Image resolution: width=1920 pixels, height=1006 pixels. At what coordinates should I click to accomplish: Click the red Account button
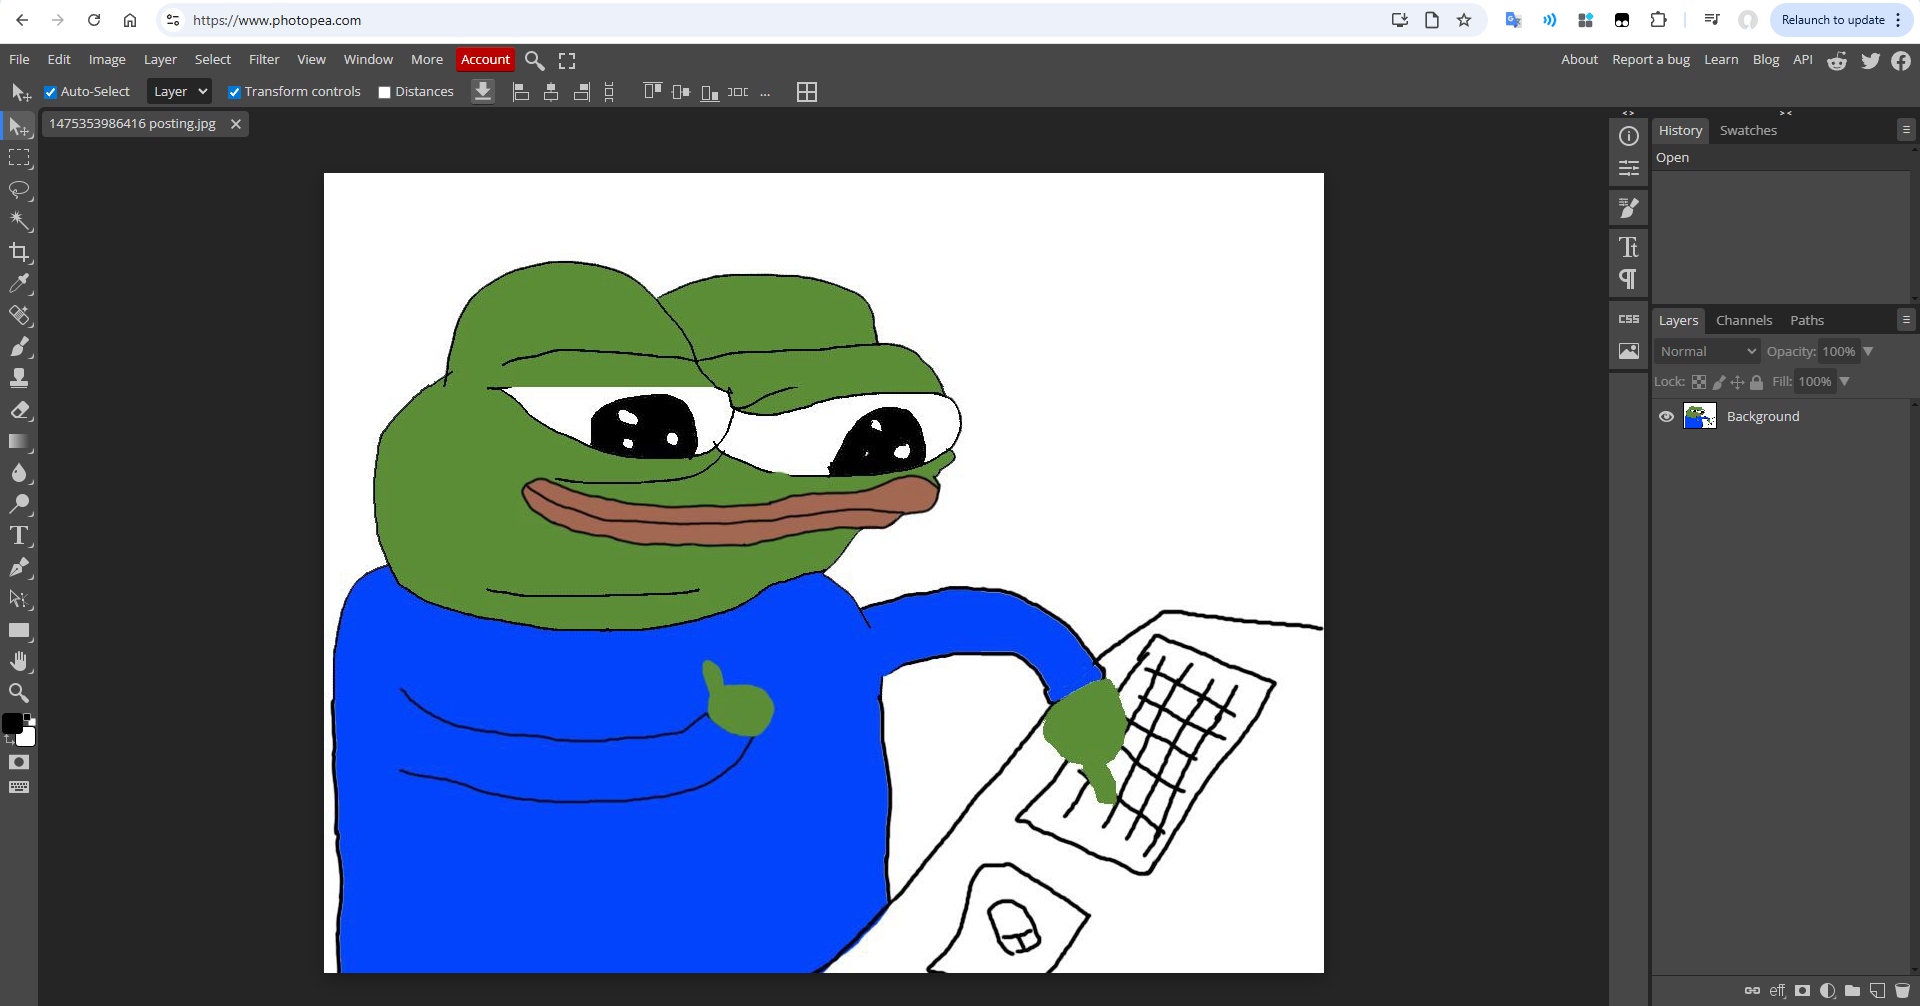[485, 60]
